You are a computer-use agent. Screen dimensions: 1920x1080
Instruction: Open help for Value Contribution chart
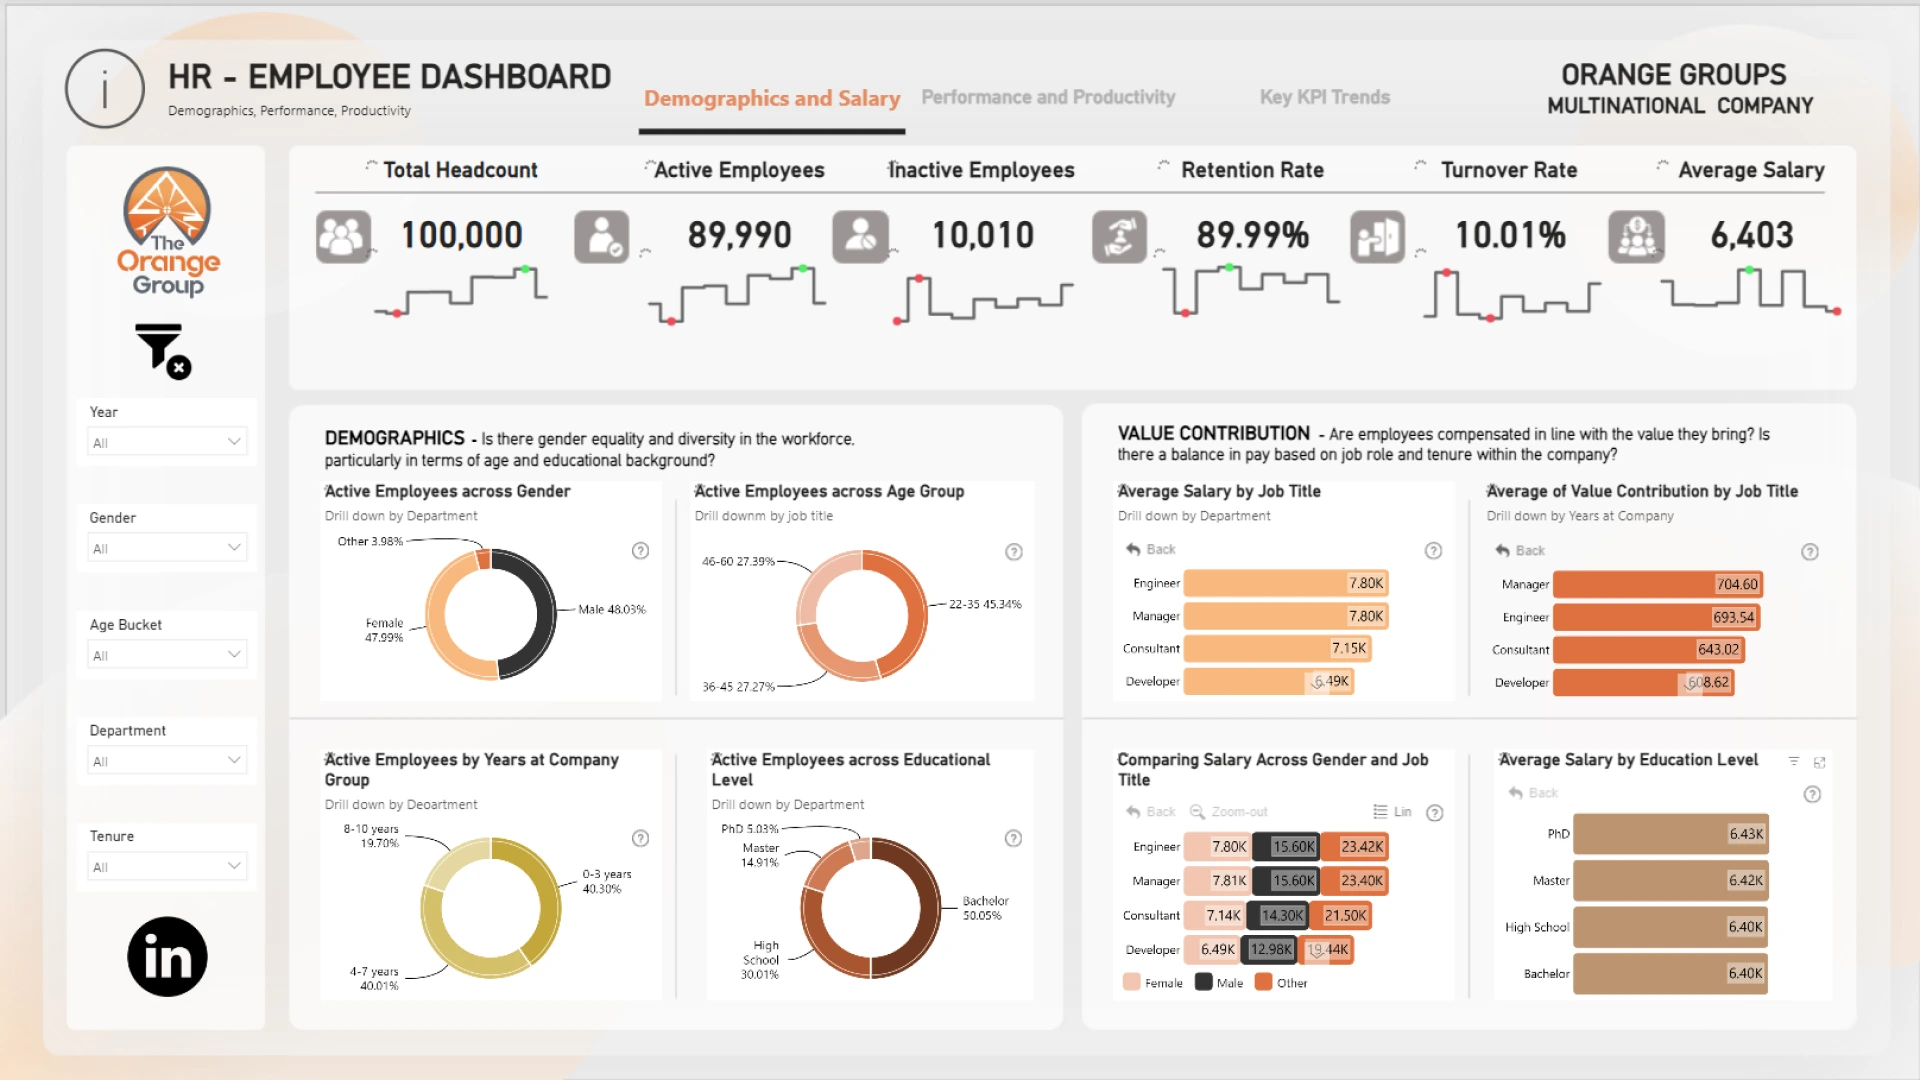1810,552
